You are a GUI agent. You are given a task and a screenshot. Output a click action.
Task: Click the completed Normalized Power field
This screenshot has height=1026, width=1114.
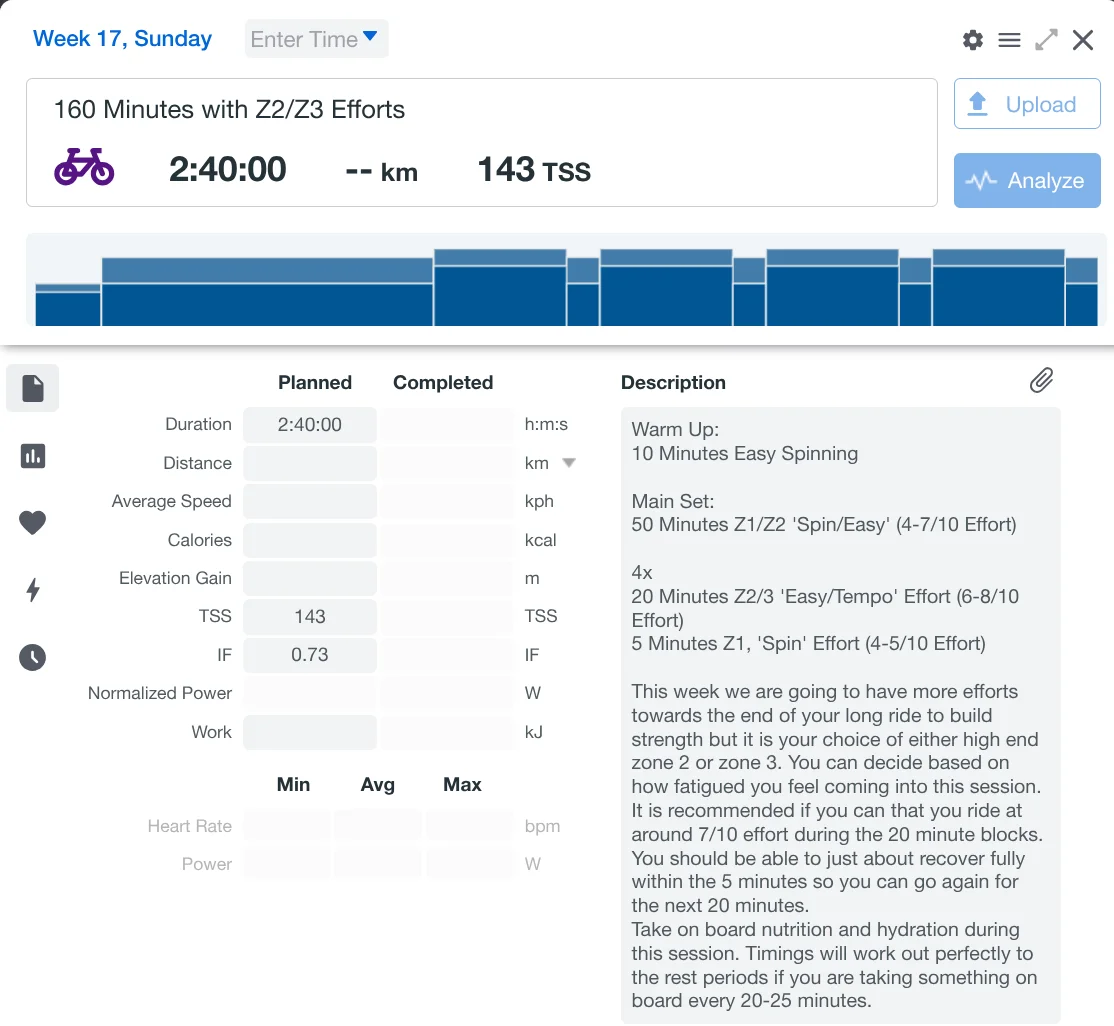[x=447, y=693]
